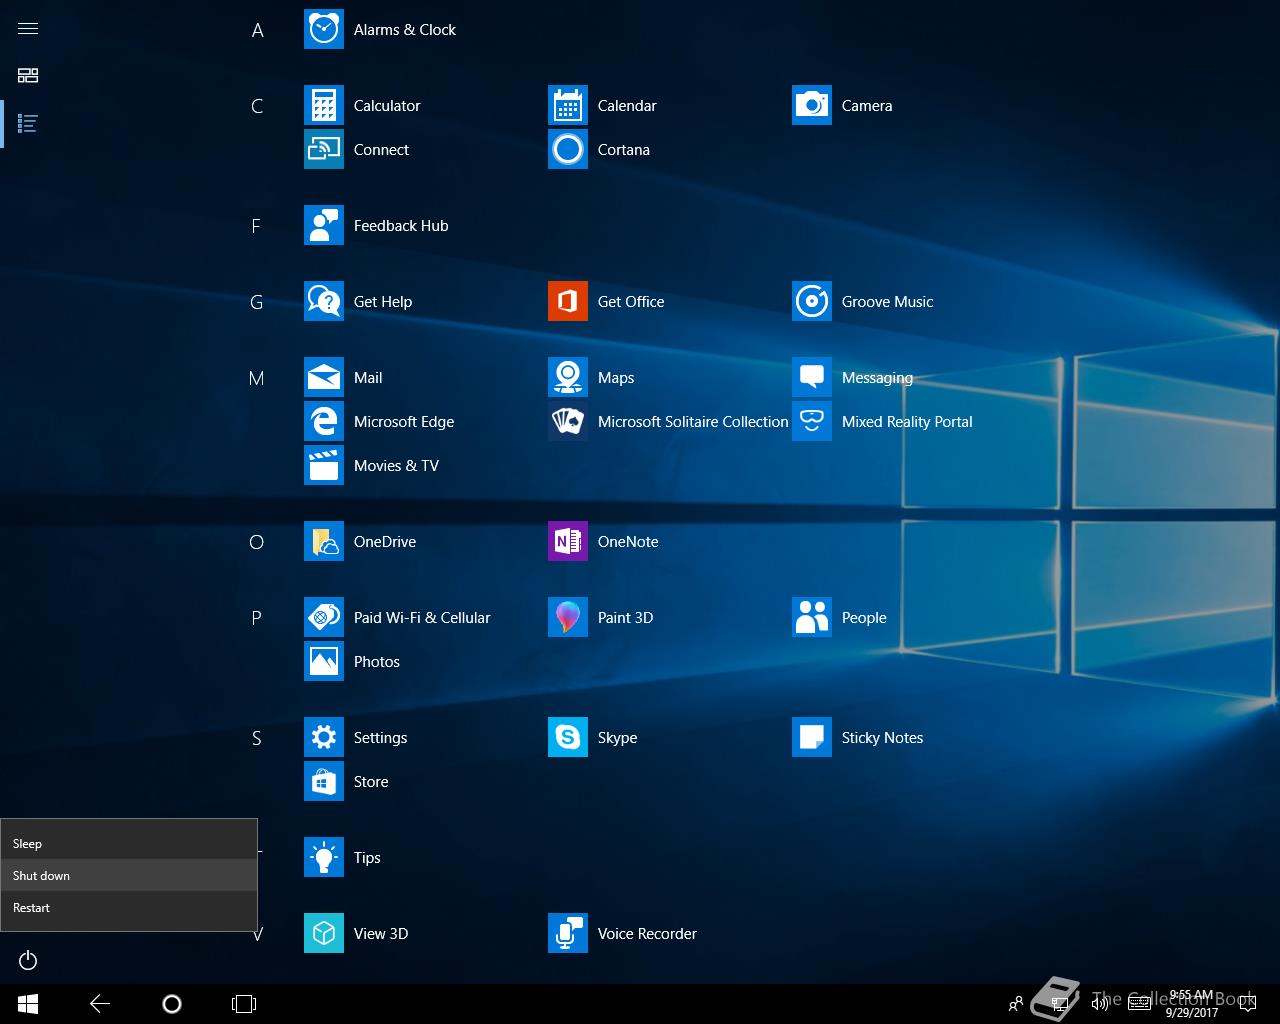Viewport: 1280px width, 1024px height.
Task: Launch the Groove Music icon
Action: coord(812,301)
